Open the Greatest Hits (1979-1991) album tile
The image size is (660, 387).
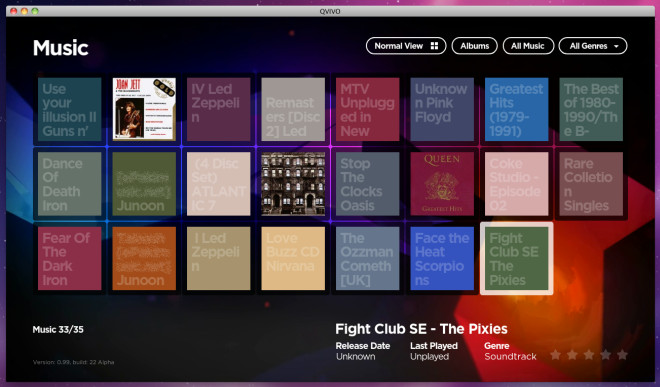[x=516, y=109]
